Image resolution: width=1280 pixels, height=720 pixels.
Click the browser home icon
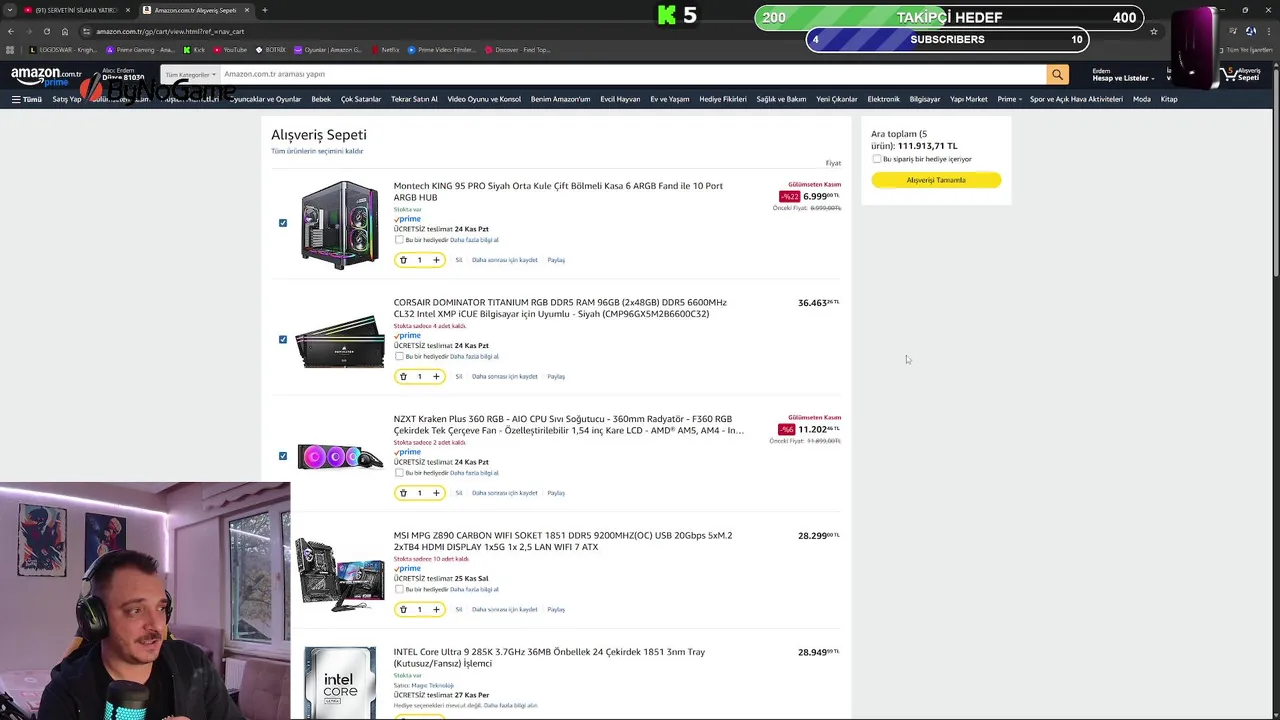click(x=65, y=31)
